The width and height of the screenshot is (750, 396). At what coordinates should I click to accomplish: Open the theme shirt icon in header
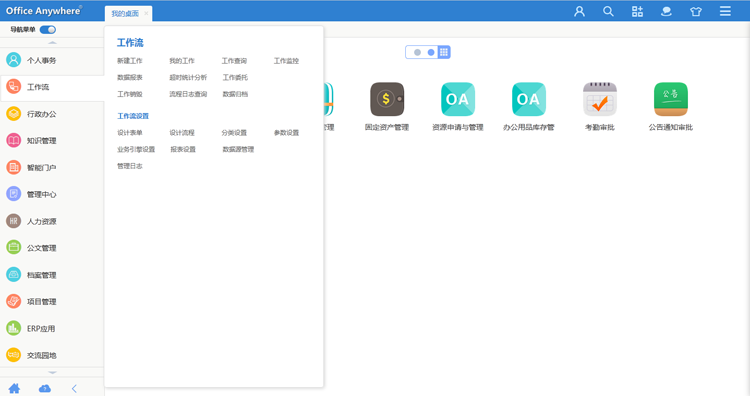click(x=696, y=11)
